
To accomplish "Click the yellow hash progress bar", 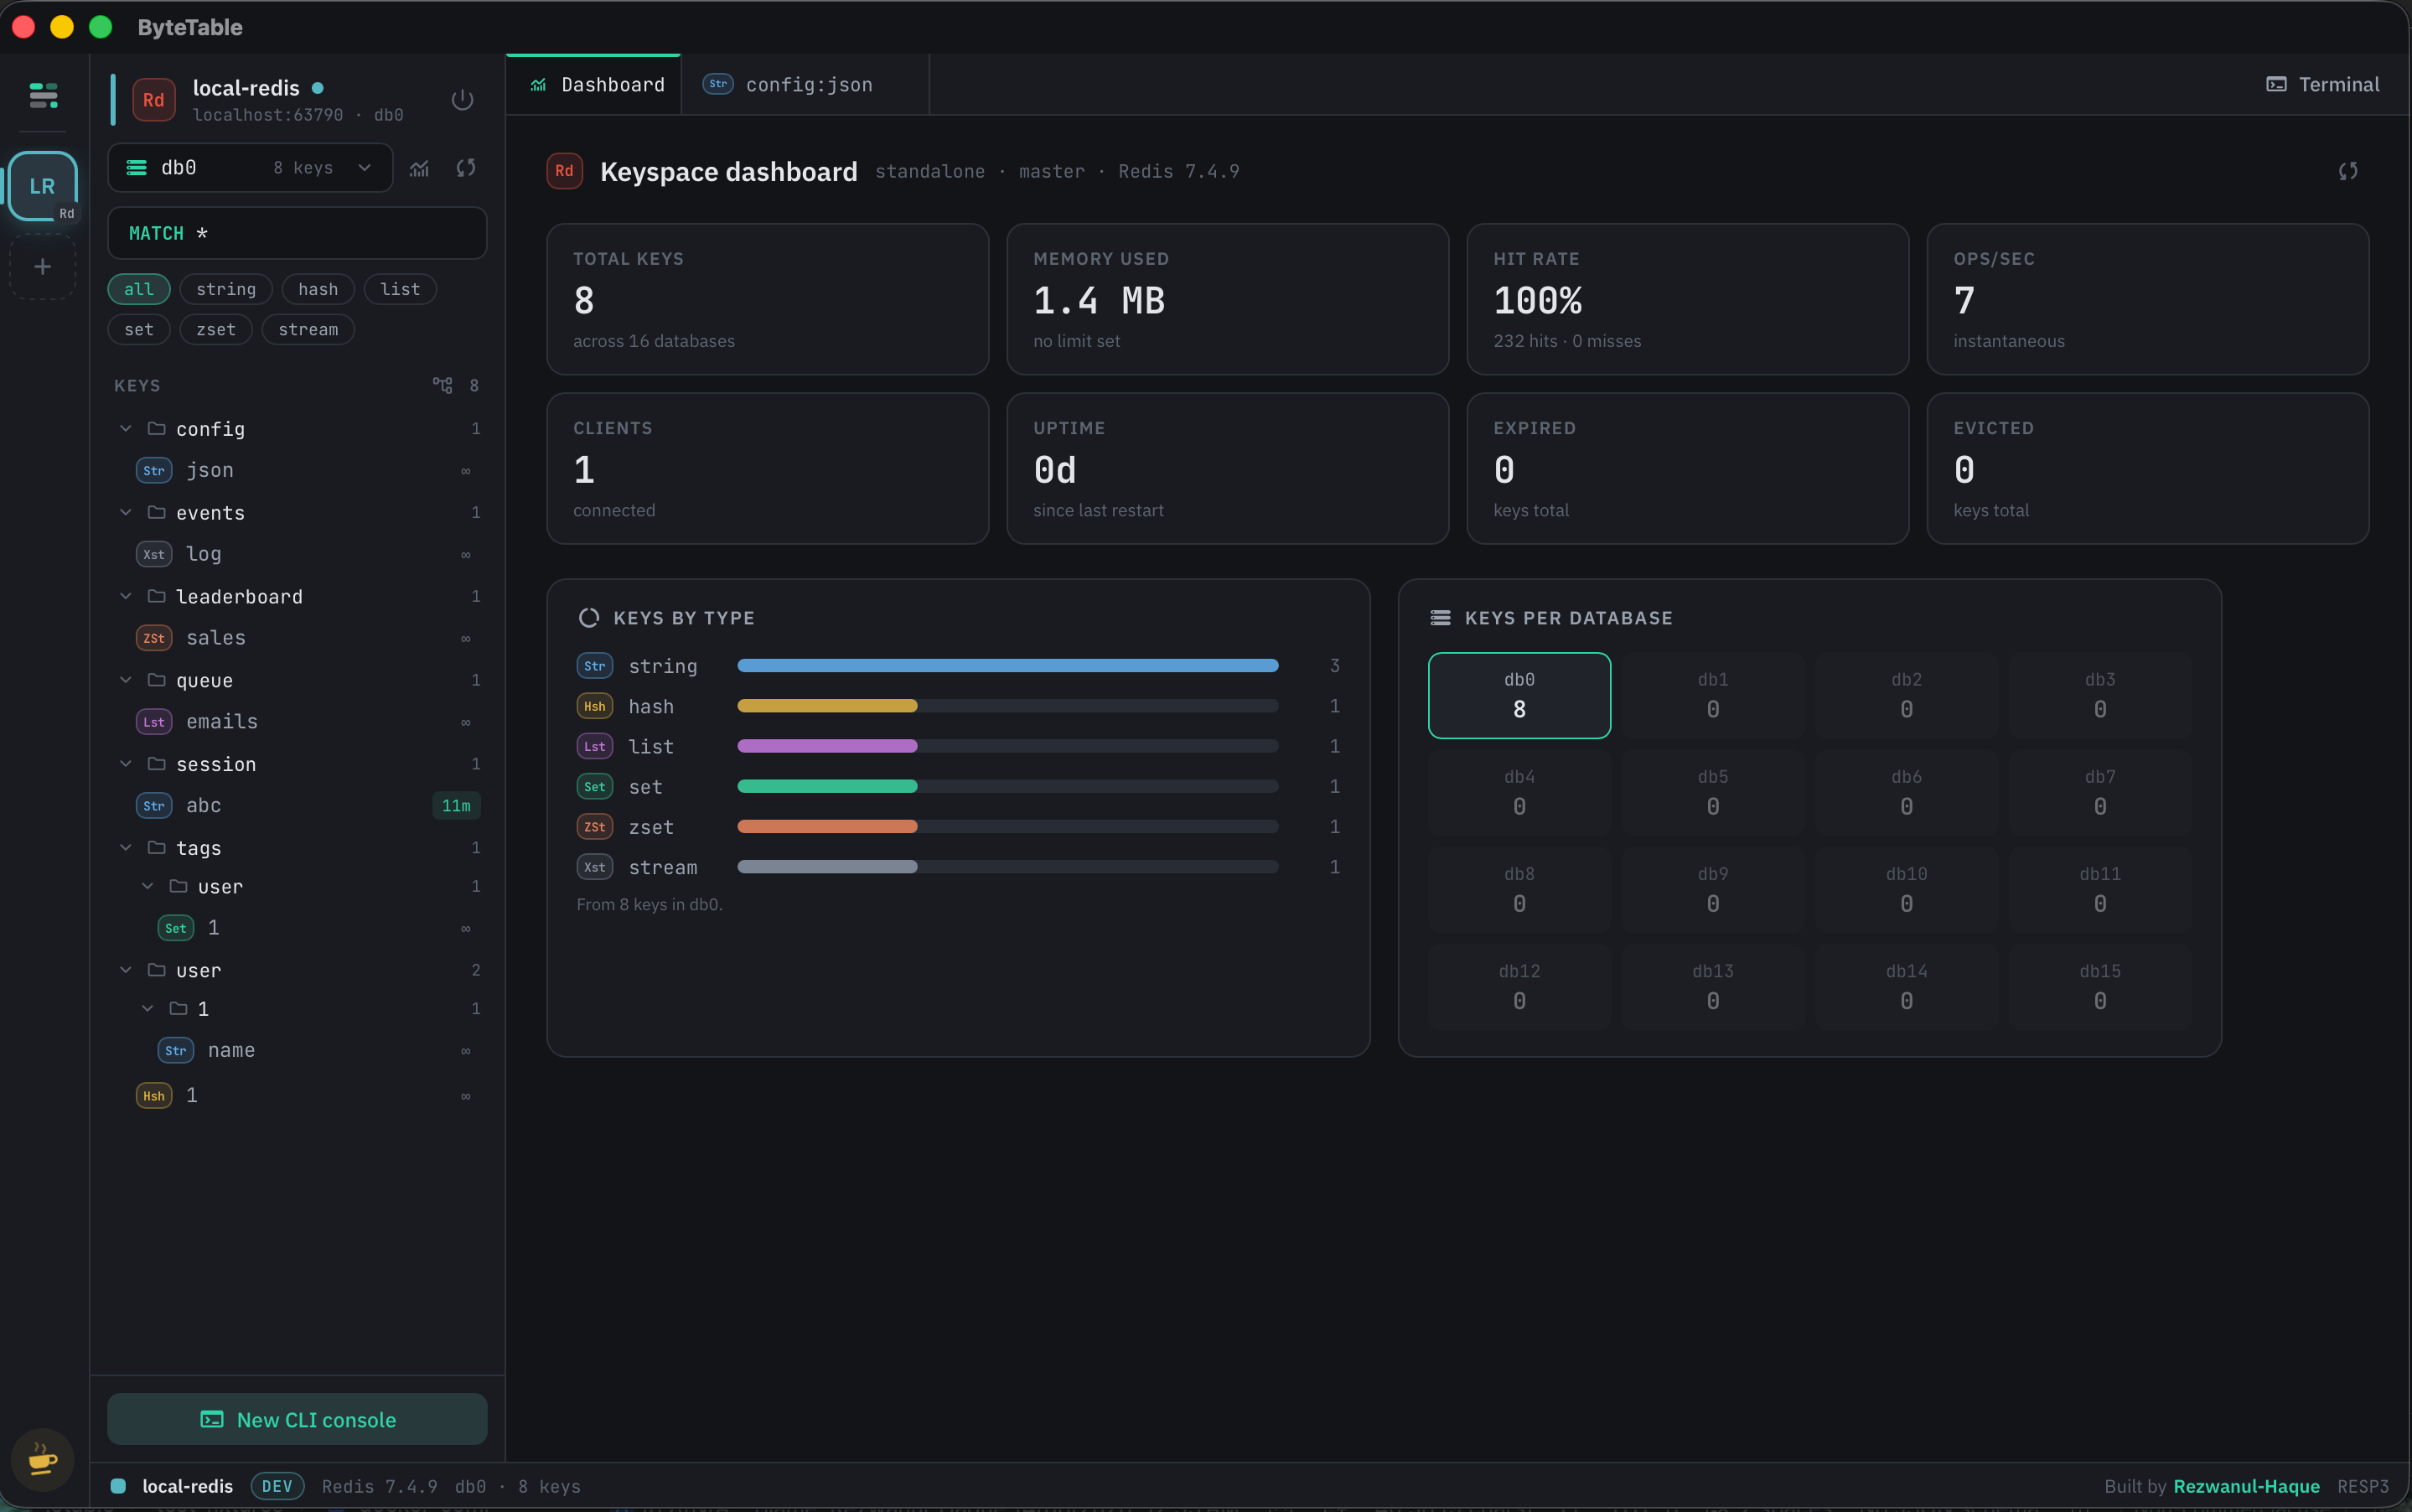I will [827, 706].
